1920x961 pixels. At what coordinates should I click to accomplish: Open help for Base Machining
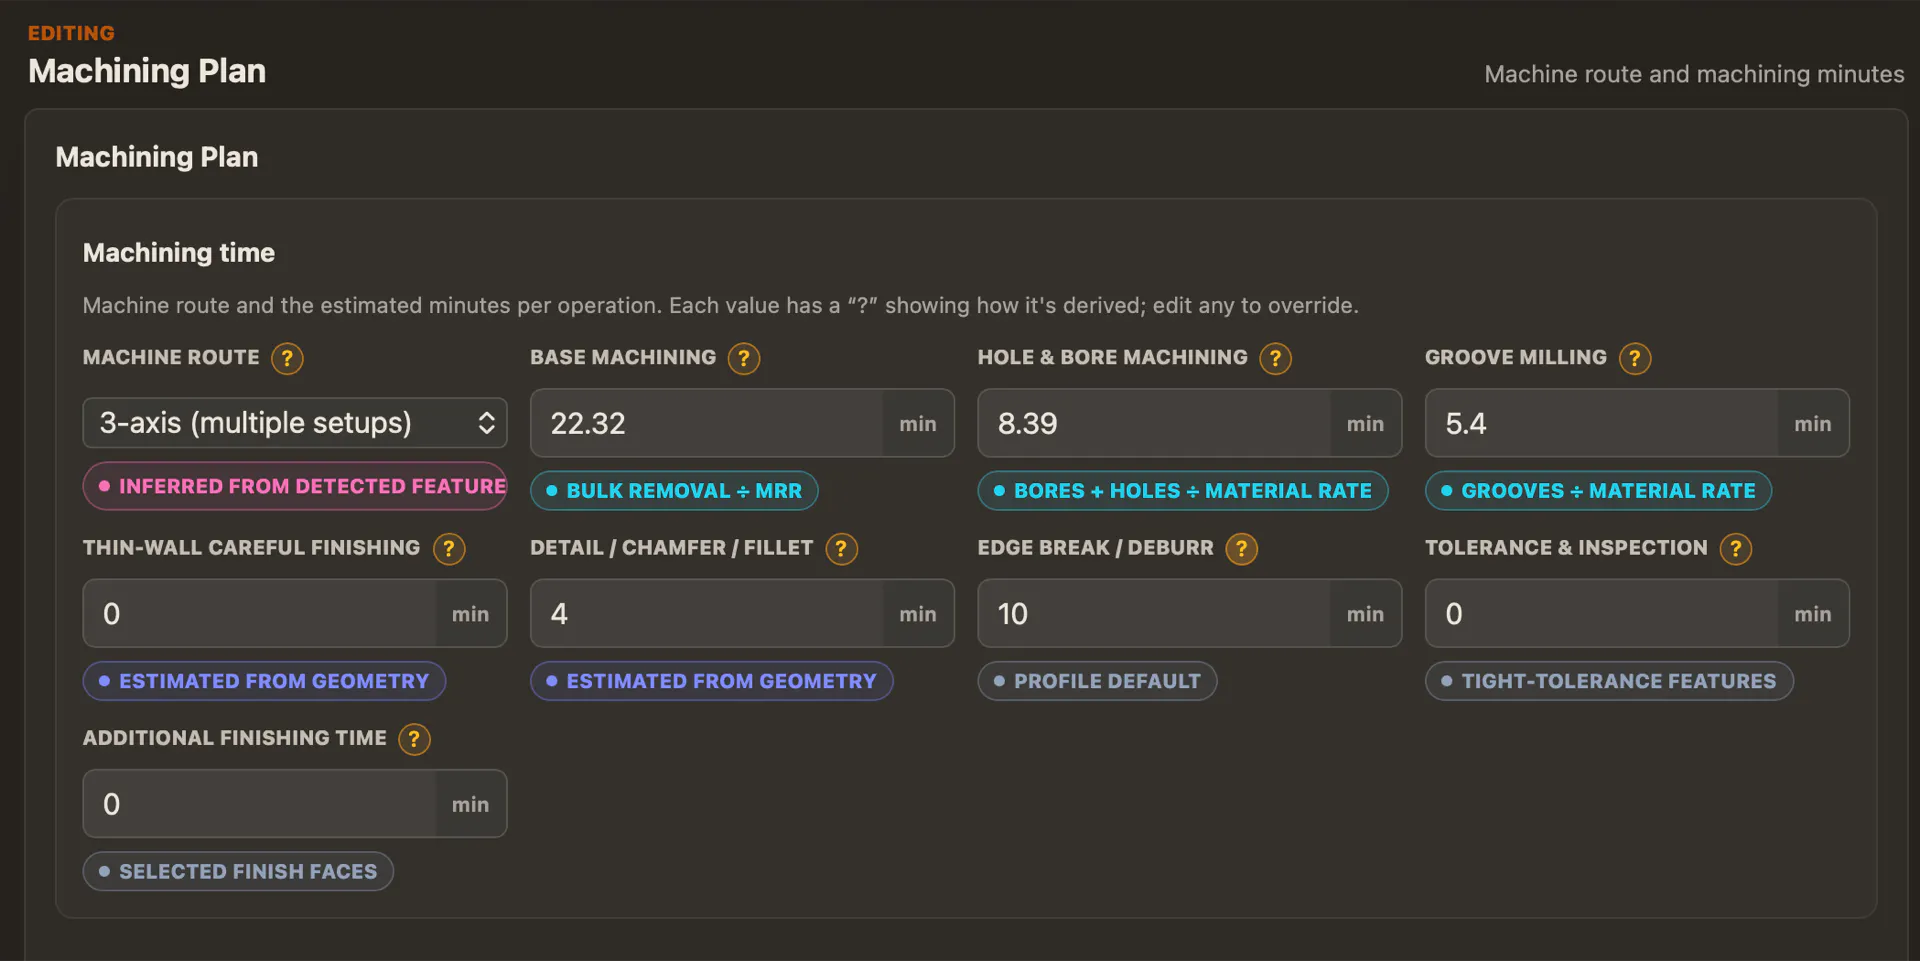click(x=744, y=358)
